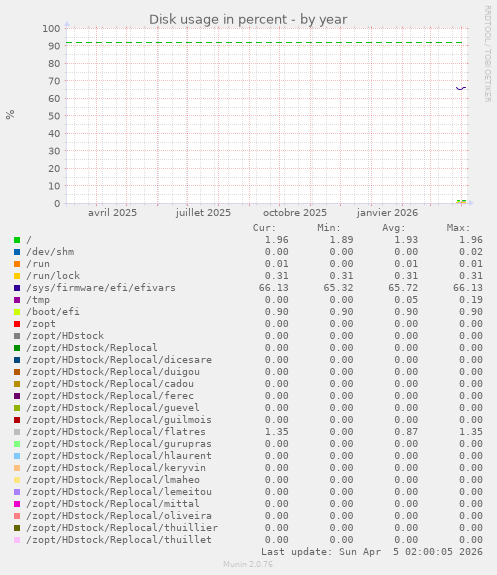Click the gray swatch beside /zopt/HDstock
Screen dimensions: 497x575
pos(17,336)
